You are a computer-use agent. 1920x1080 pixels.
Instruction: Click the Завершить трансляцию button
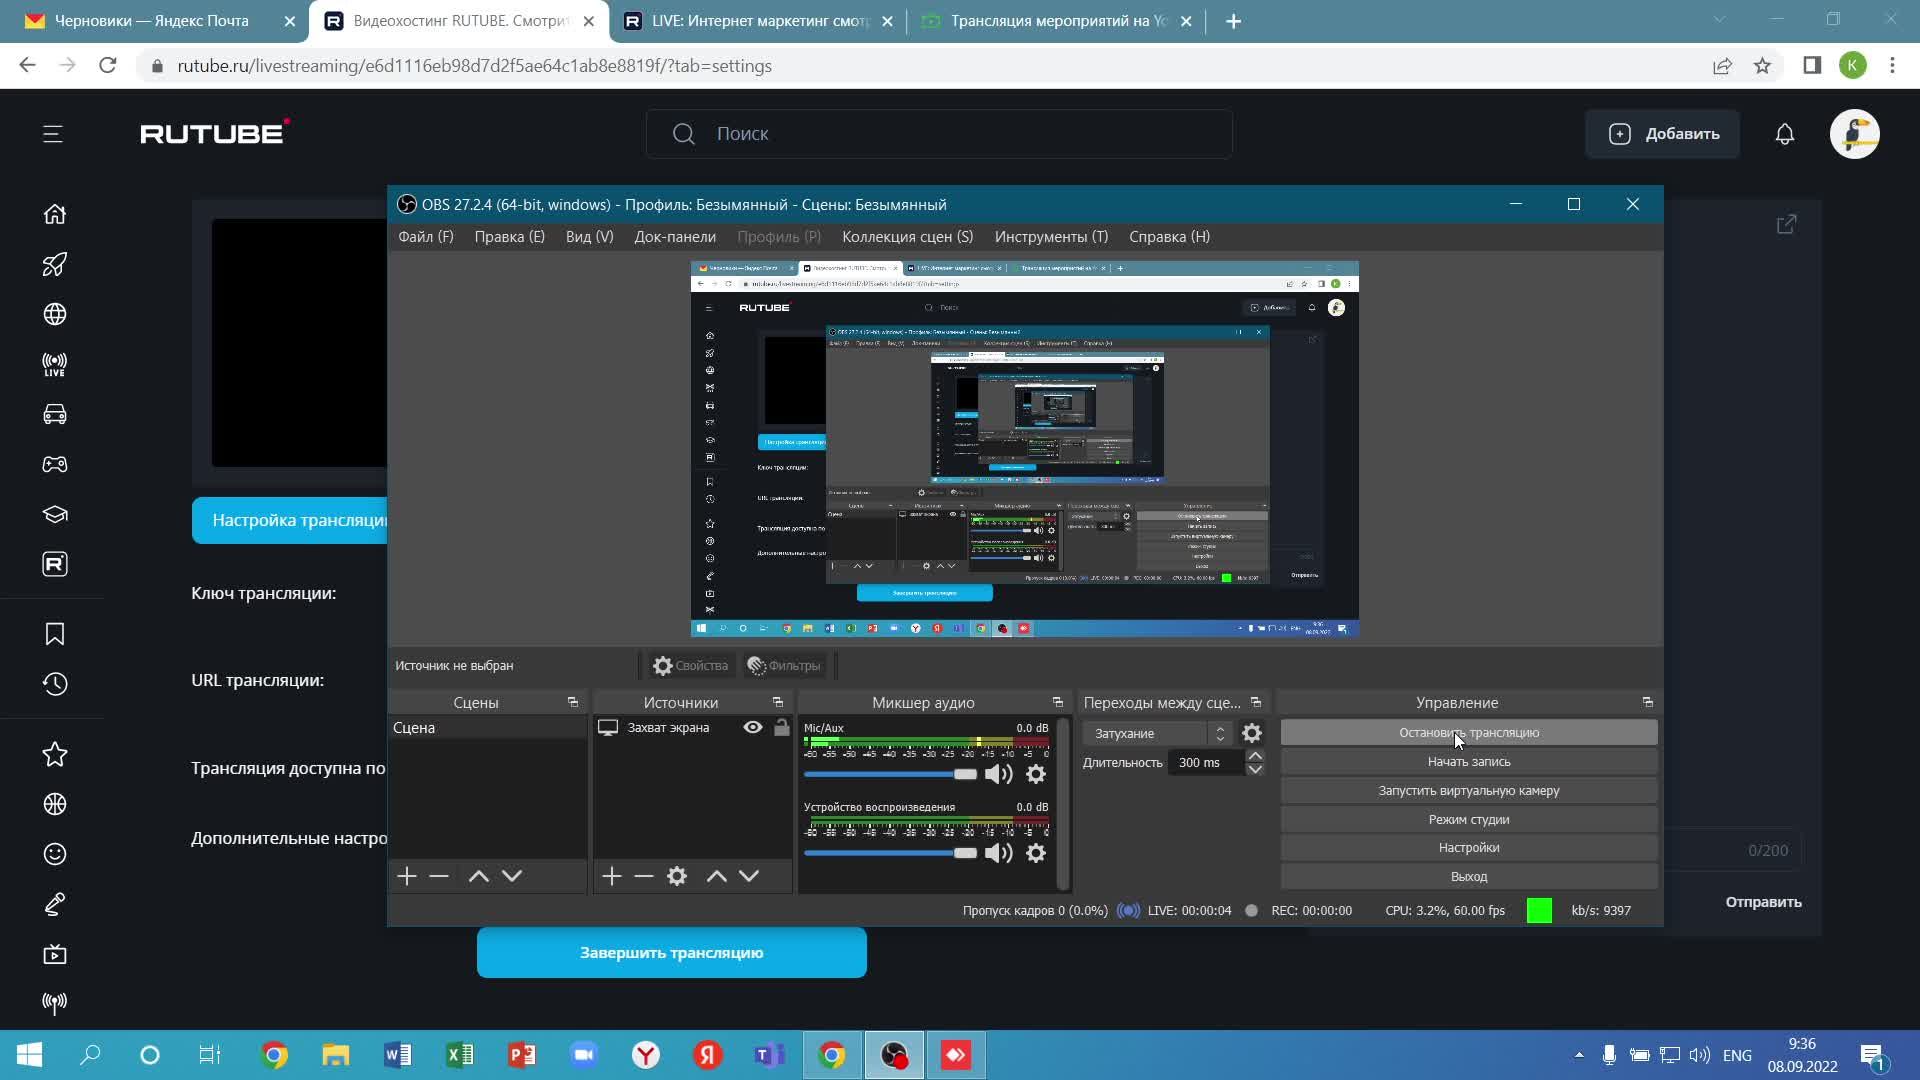pos(671,953)
